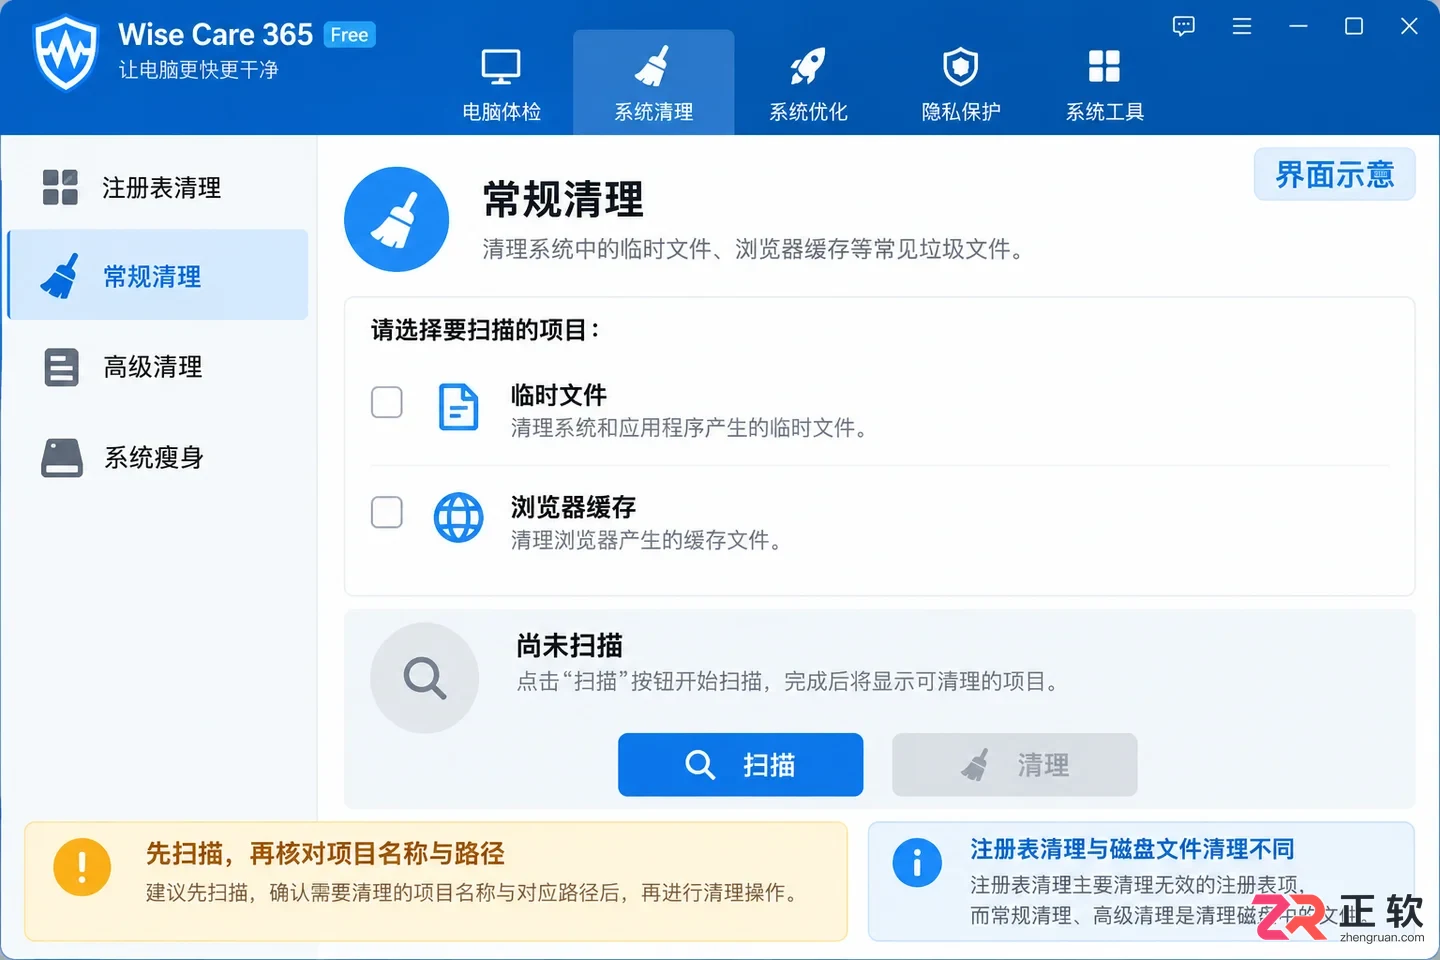The width and height of the screenshot is (1440, 960).
Task: Click the 系统优化 rocket icon
Action: tap(808, 67)
